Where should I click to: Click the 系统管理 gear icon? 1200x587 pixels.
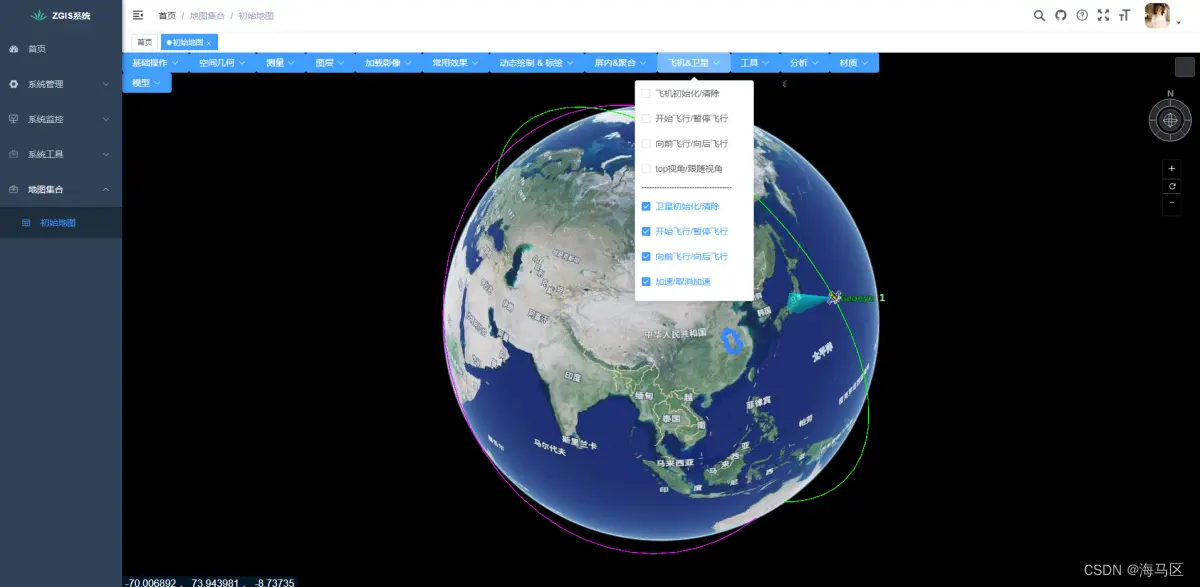coord(14,84)
